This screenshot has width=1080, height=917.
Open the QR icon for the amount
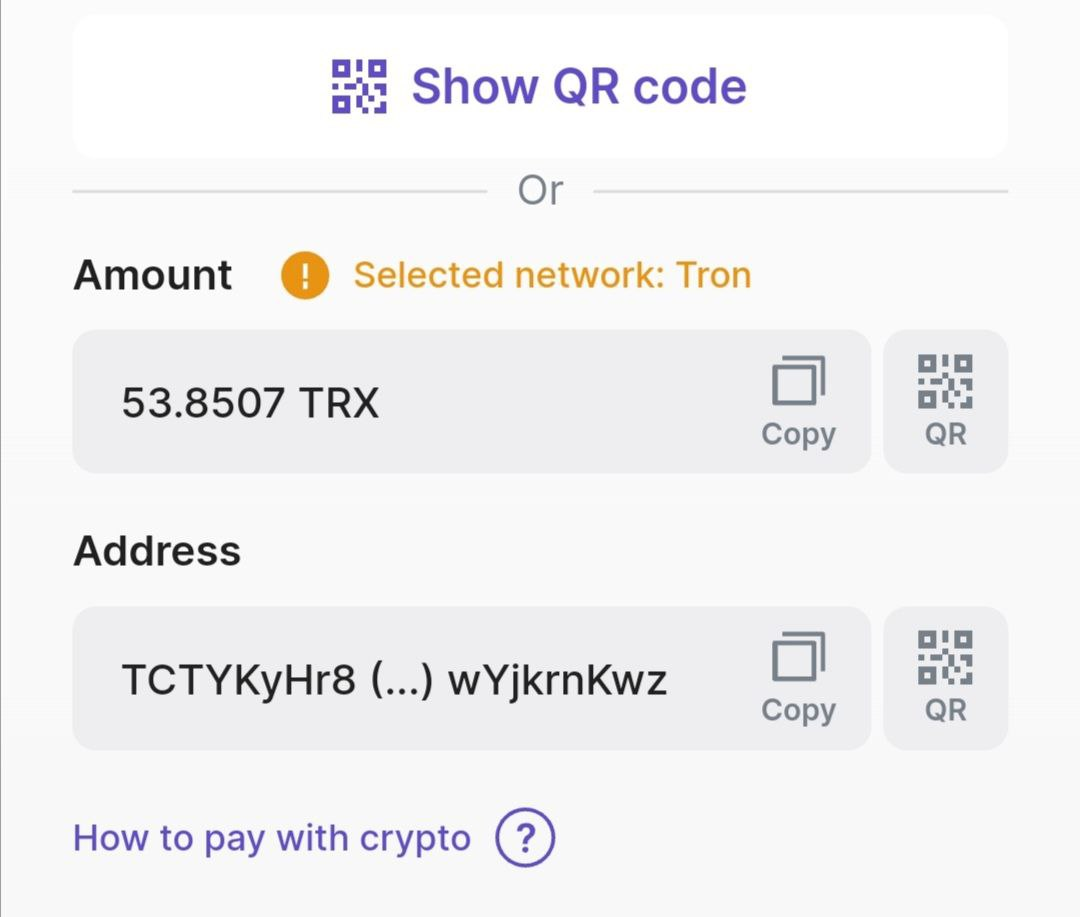[x=945, y=382]
